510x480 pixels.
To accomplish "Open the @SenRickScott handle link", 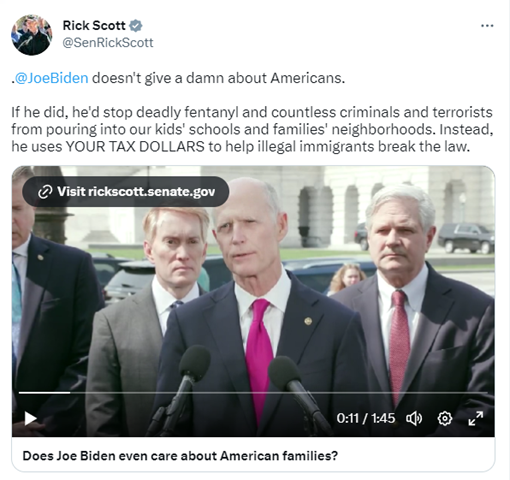I will point(108,43).
